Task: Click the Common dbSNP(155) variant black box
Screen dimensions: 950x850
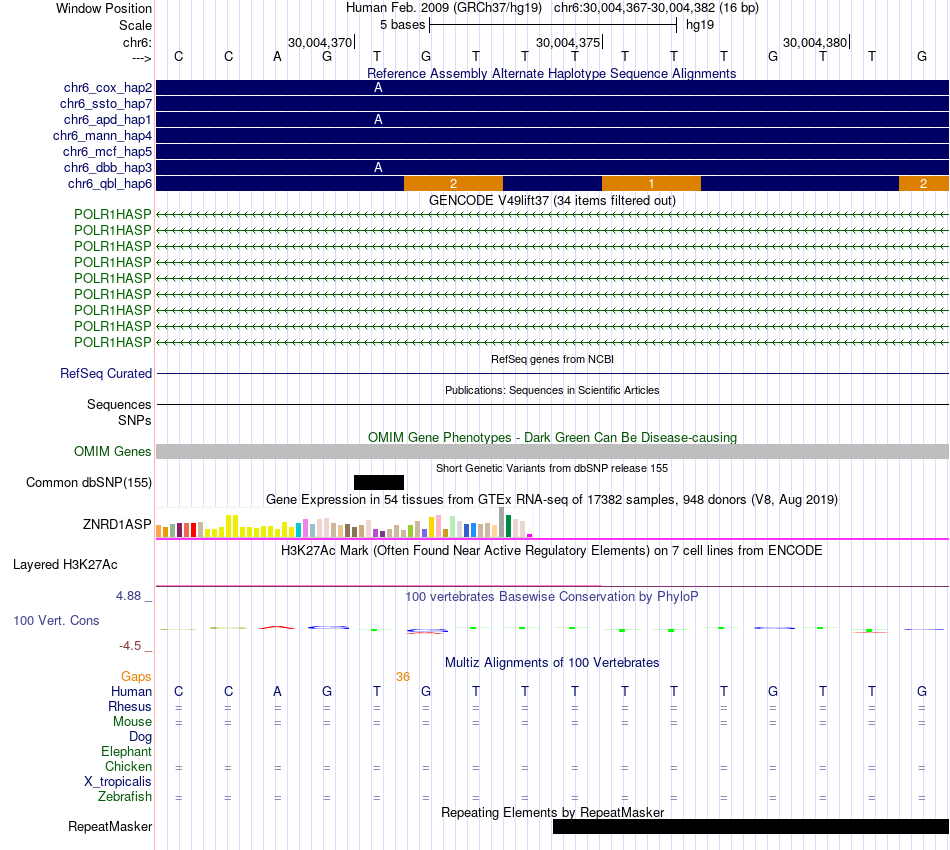Action: coord(379,482)
